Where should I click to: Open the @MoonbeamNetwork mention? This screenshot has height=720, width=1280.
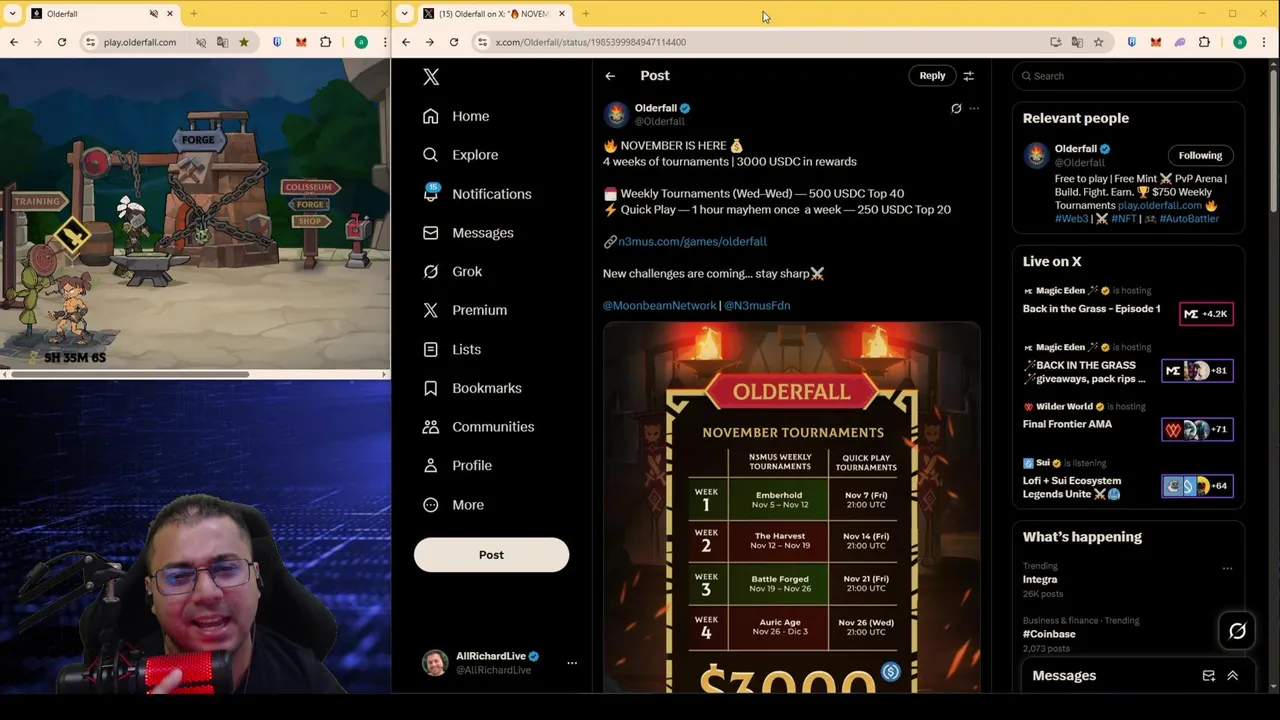click(660, 305)
